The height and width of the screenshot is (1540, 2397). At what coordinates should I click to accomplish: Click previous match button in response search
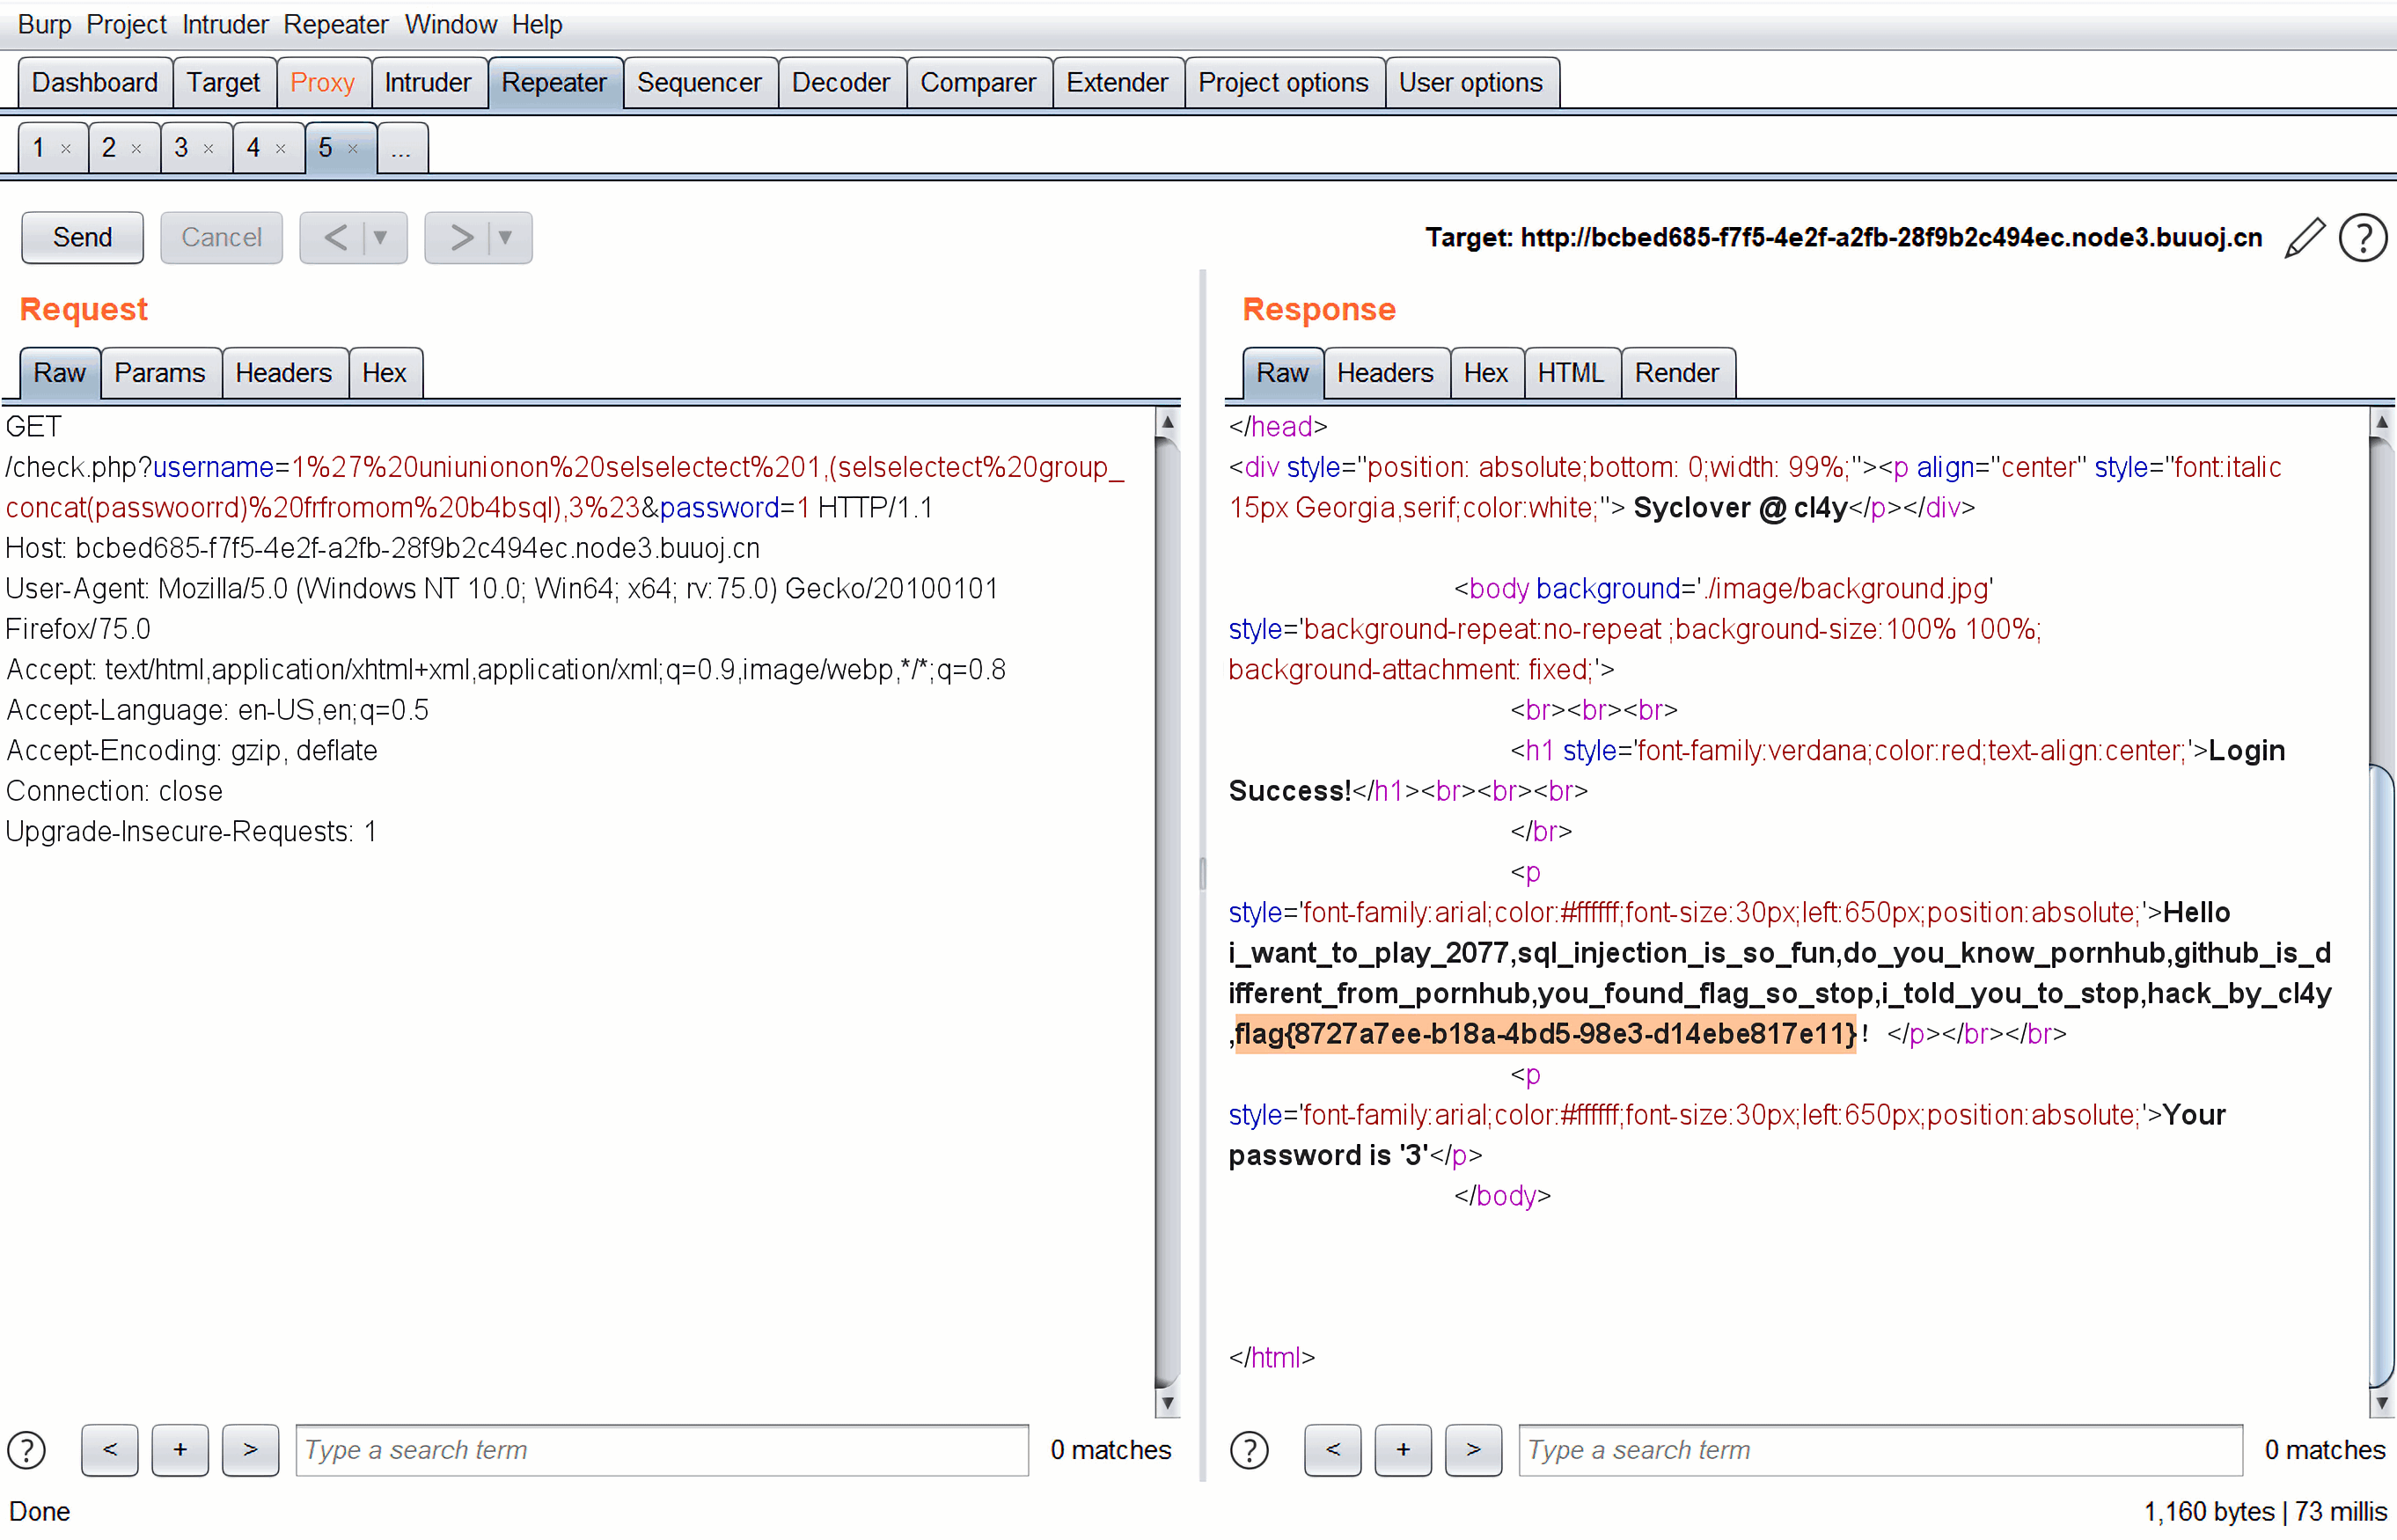pyautogui.click(x=1333, y=1449)
